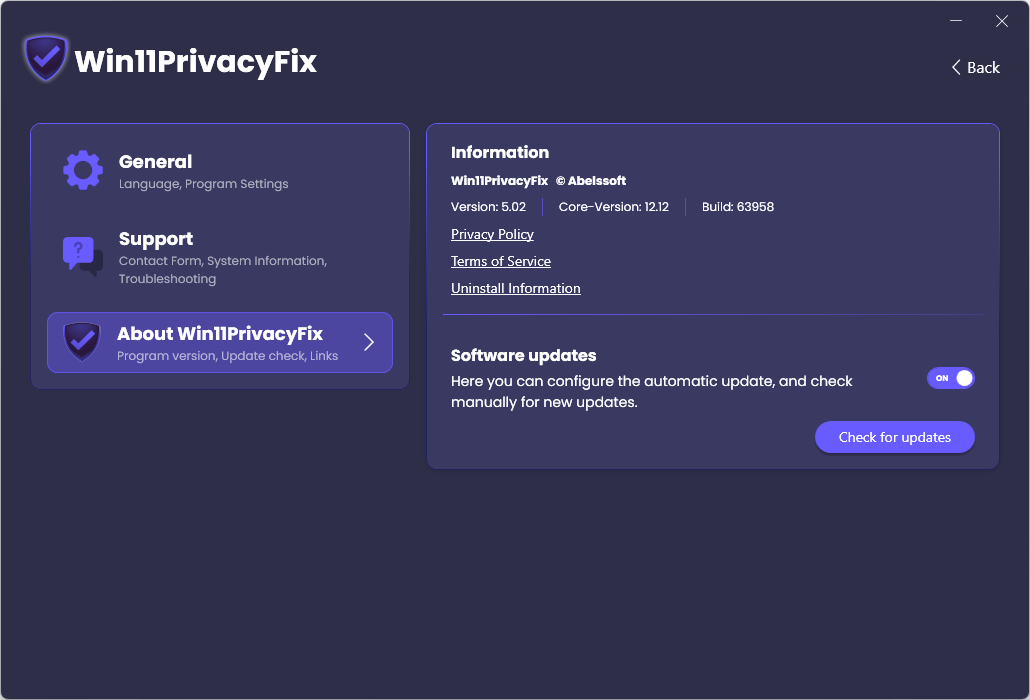Minimize the Win11PrivacyFix window

tap(956, 21)
